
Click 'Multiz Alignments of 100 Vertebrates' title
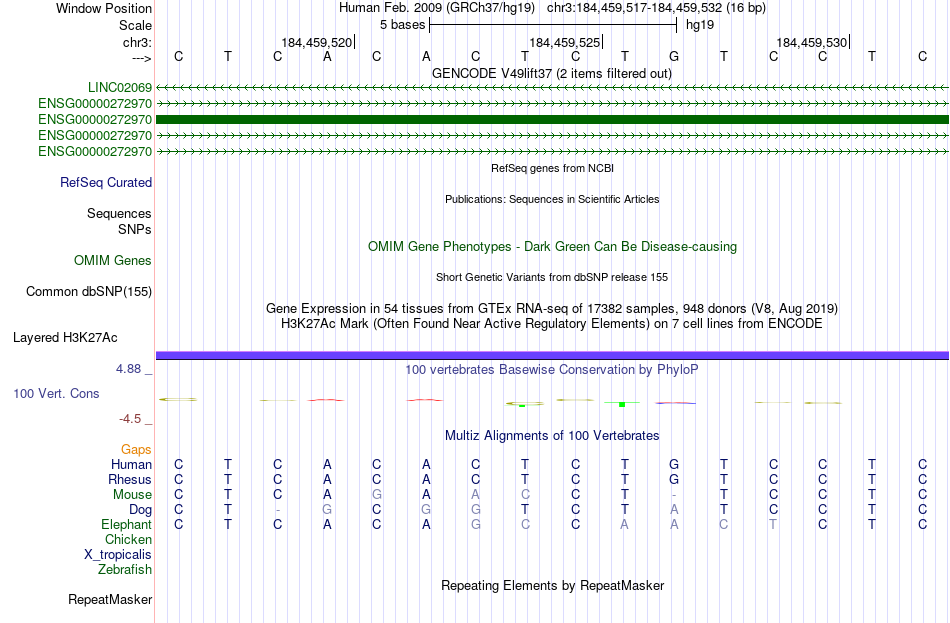(x=552, y=436)
